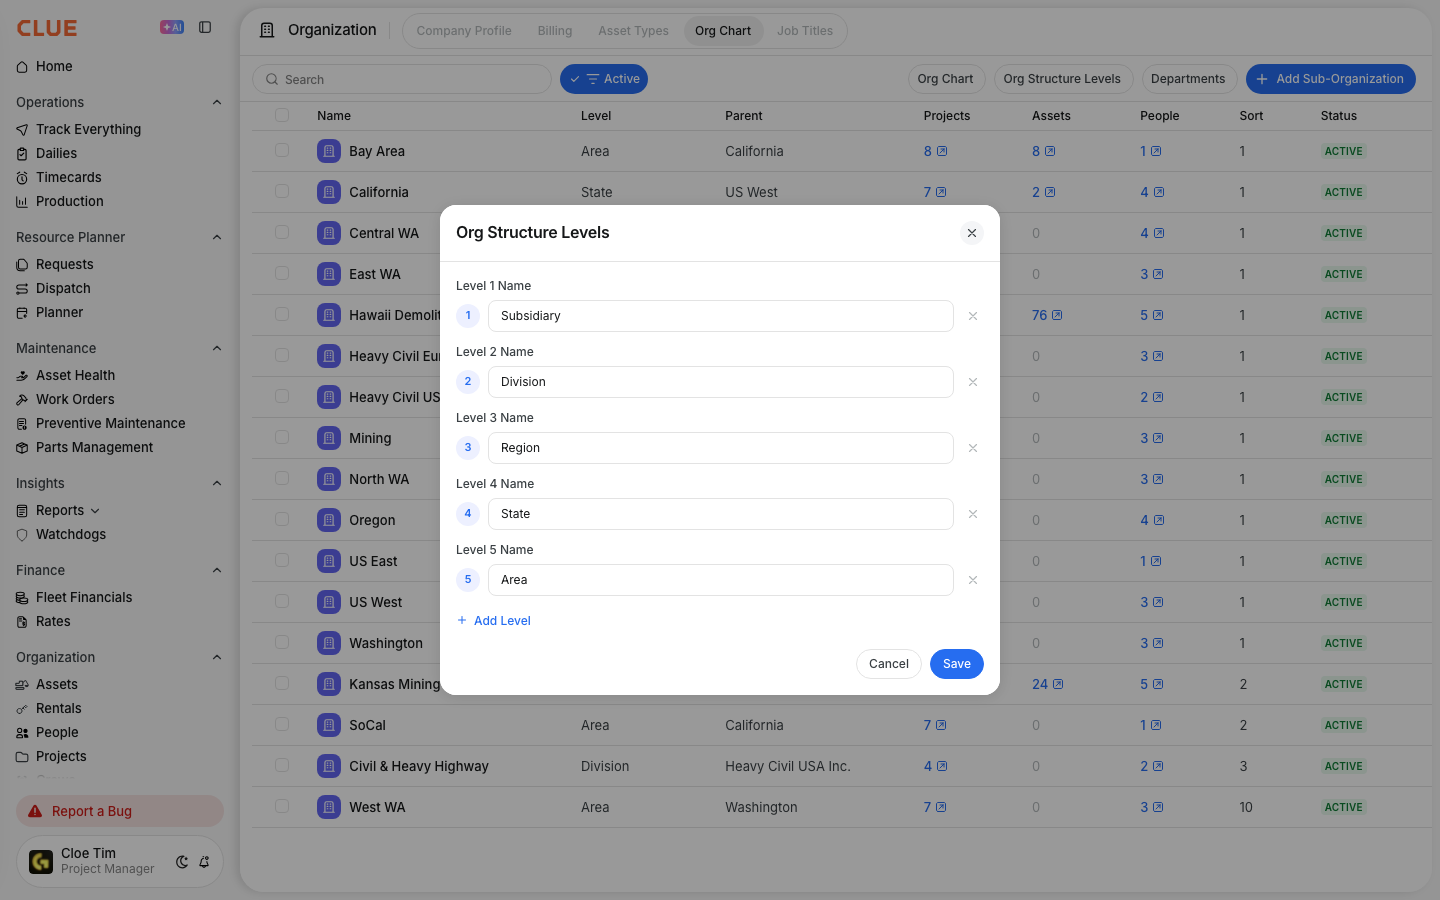Screen dimensions: 1440x900
Task: Toggle dark mode moon icon
Action: [x=182, y=862]
